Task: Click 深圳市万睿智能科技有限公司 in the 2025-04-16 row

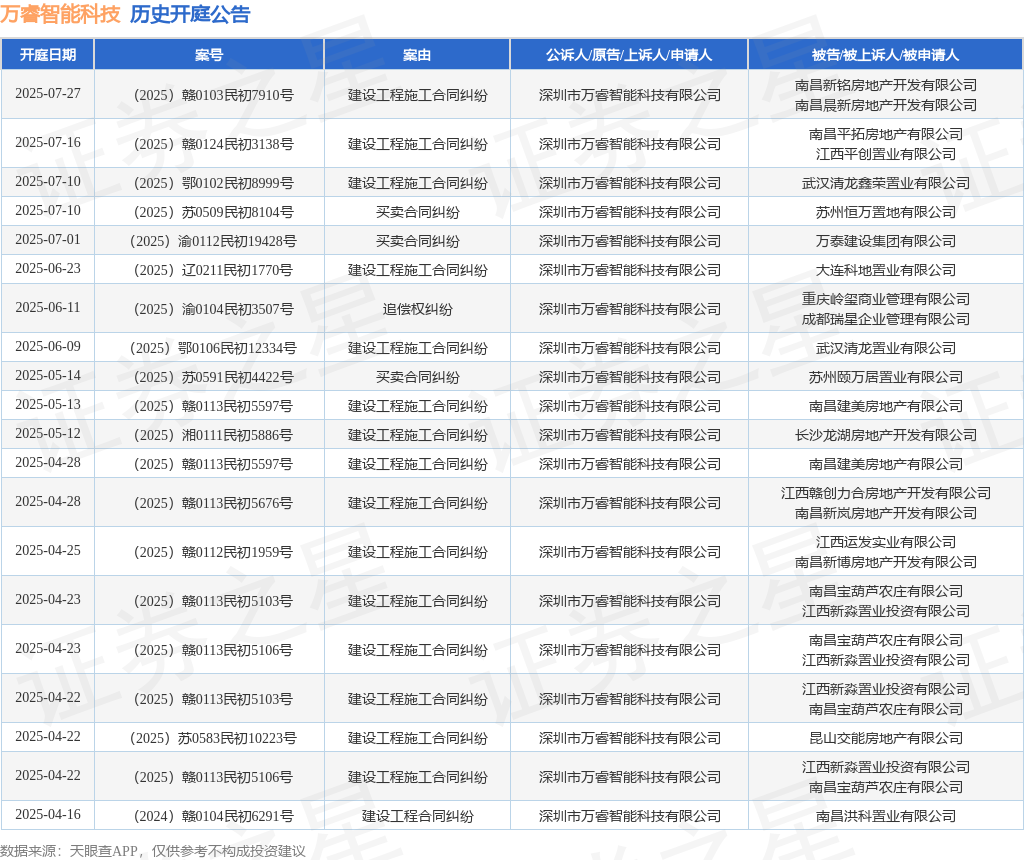Action: tap(630, 816)
